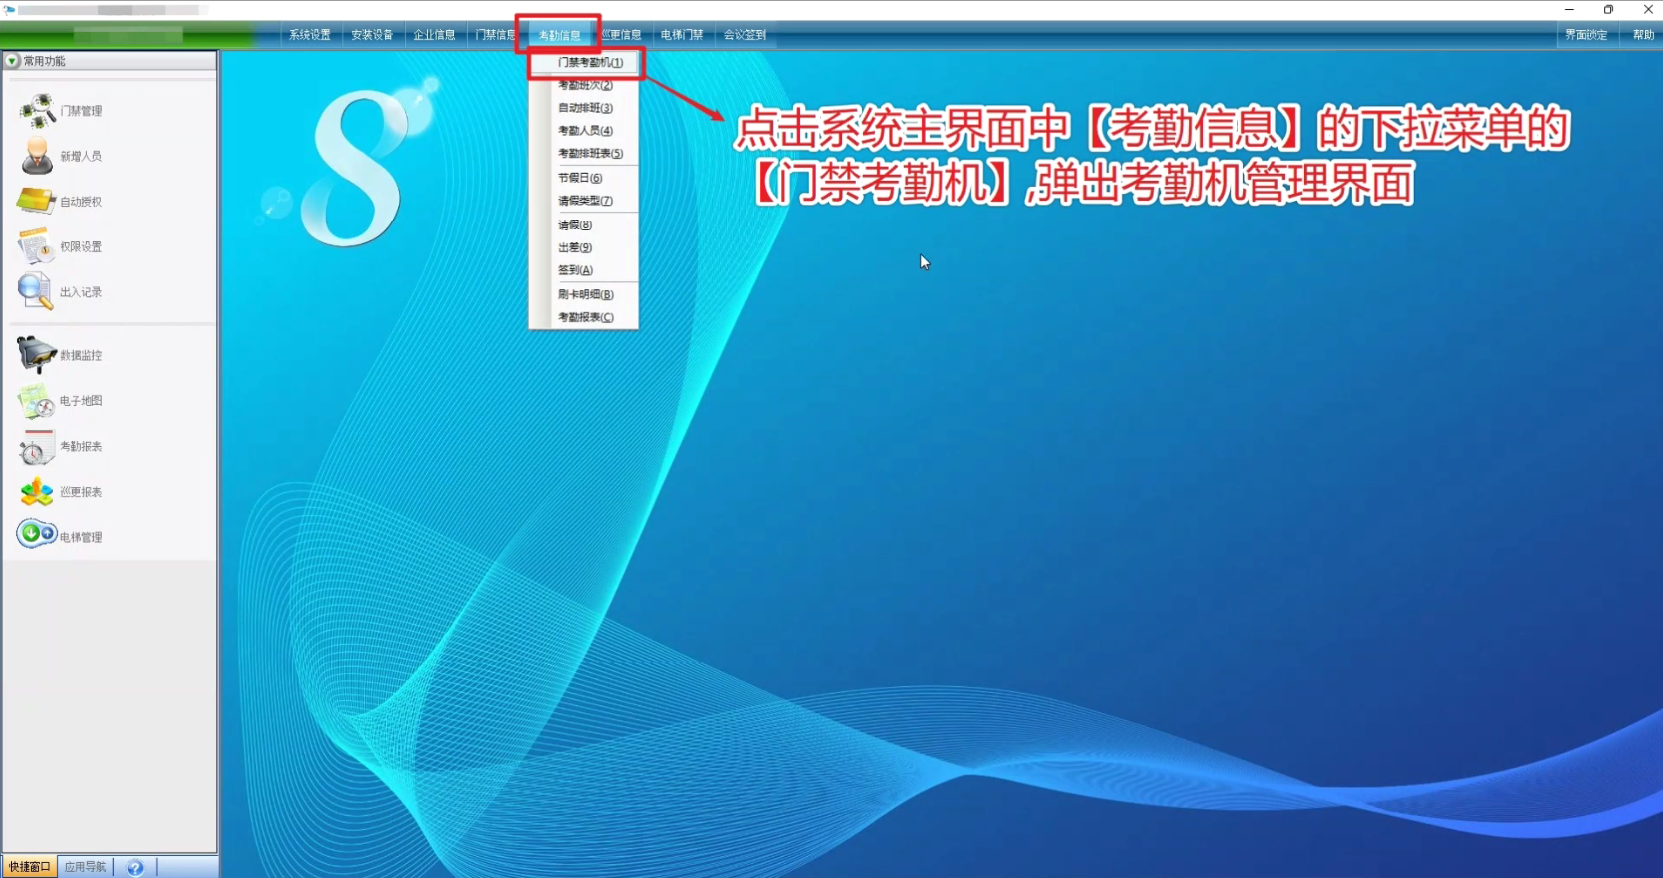The width and height of the screenshot is (1663, 878).
Task: Open the 系统设置 menu
Action: (310, 35)
